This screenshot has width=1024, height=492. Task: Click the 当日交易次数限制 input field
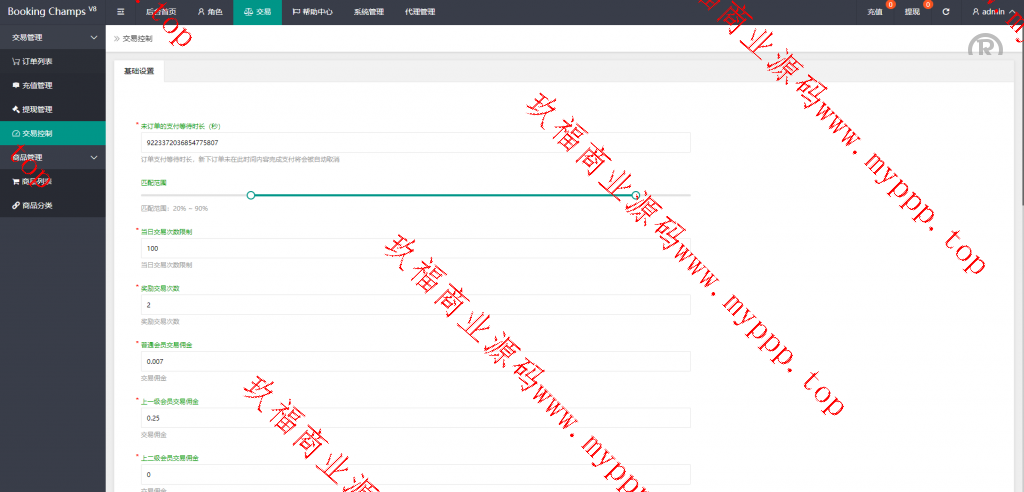[x=415, y=248]
